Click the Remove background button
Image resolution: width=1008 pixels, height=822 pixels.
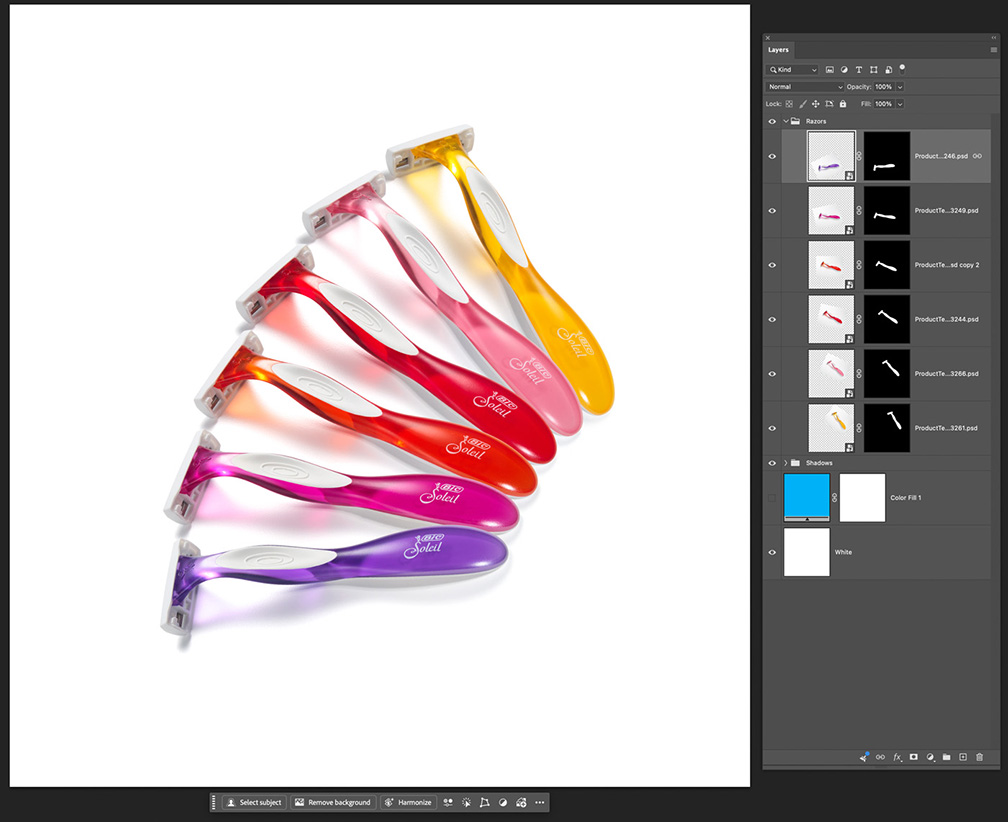332,802
